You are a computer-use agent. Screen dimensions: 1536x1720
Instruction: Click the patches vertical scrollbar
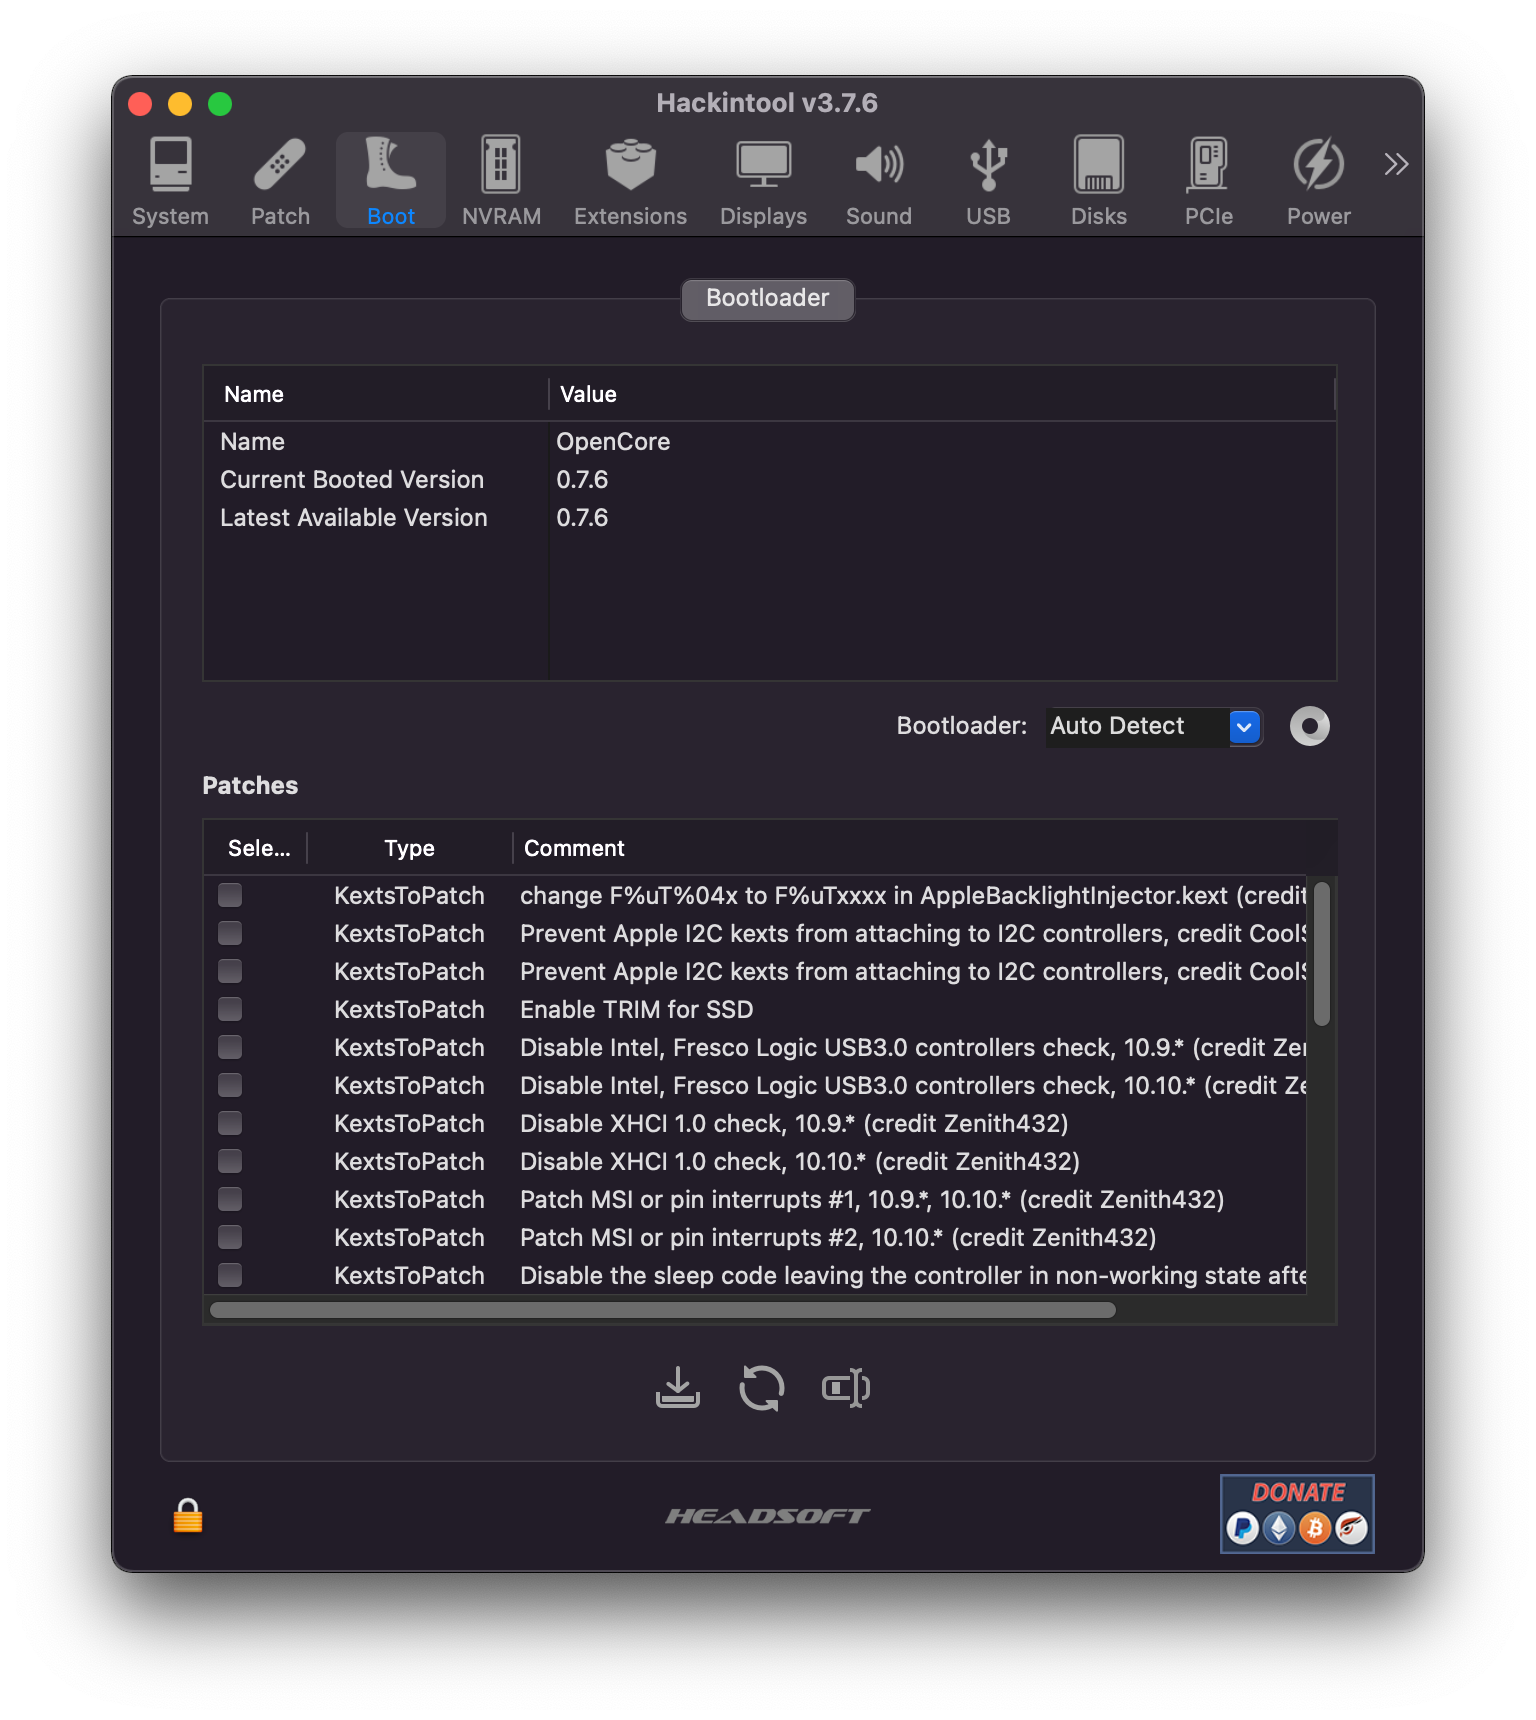coord(1322,953)
